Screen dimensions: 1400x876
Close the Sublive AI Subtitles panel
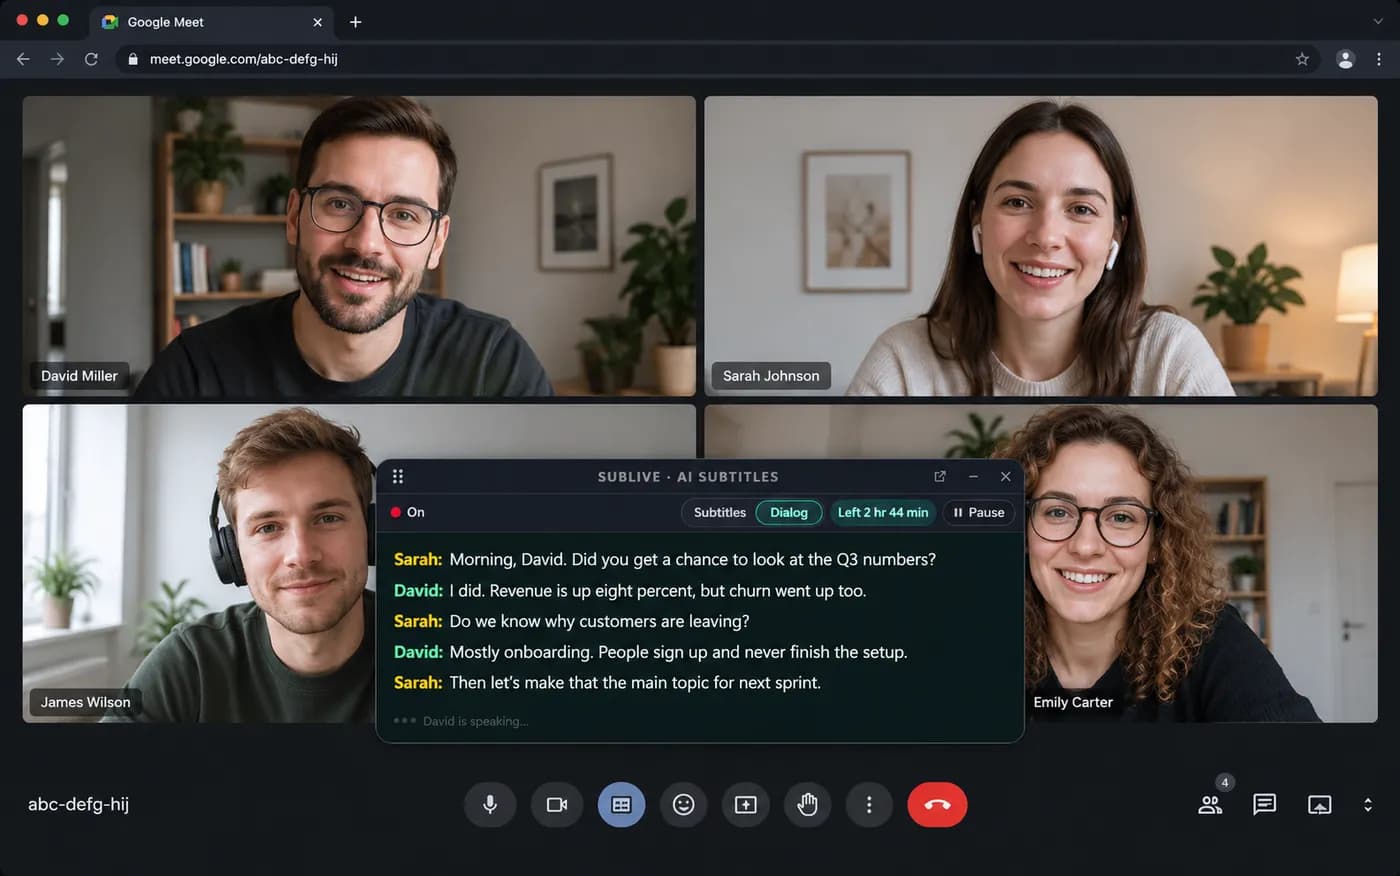pos(1006,477)
